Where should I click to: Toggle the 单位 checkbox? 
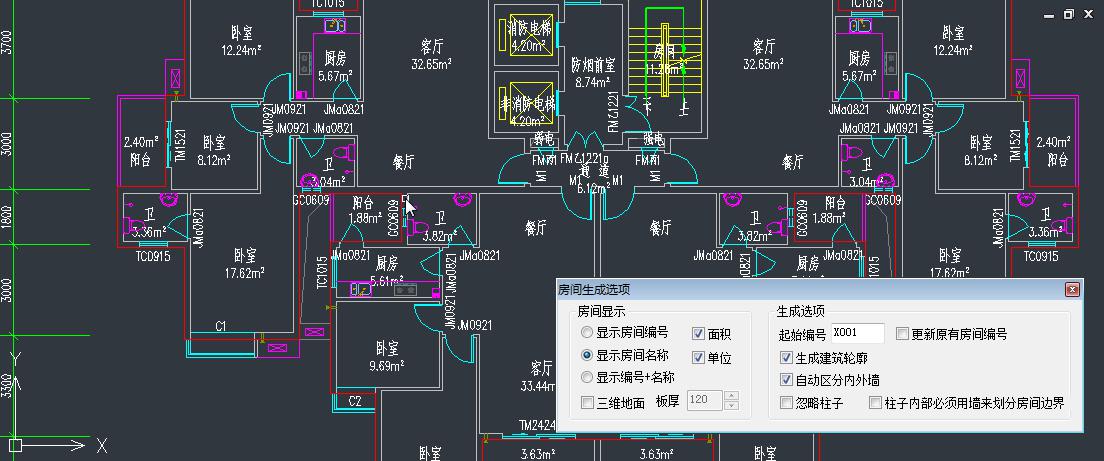pyautogui.click(x=699, y=357)
